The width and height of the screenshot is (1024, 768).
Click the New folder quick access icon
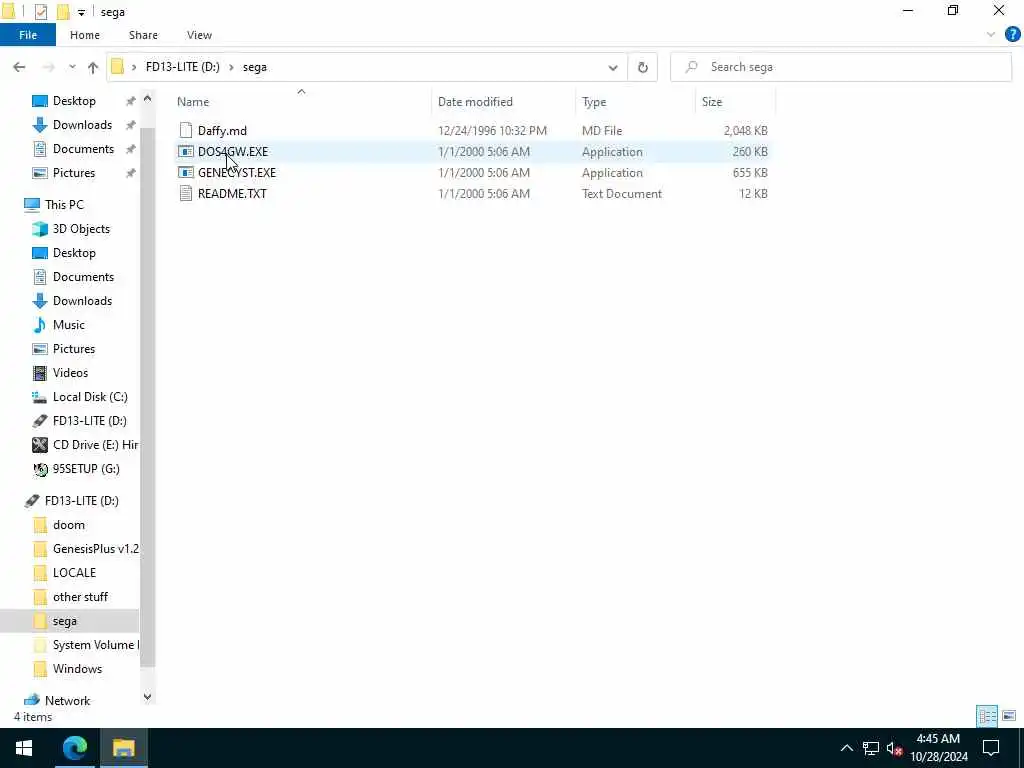(63, 12)
